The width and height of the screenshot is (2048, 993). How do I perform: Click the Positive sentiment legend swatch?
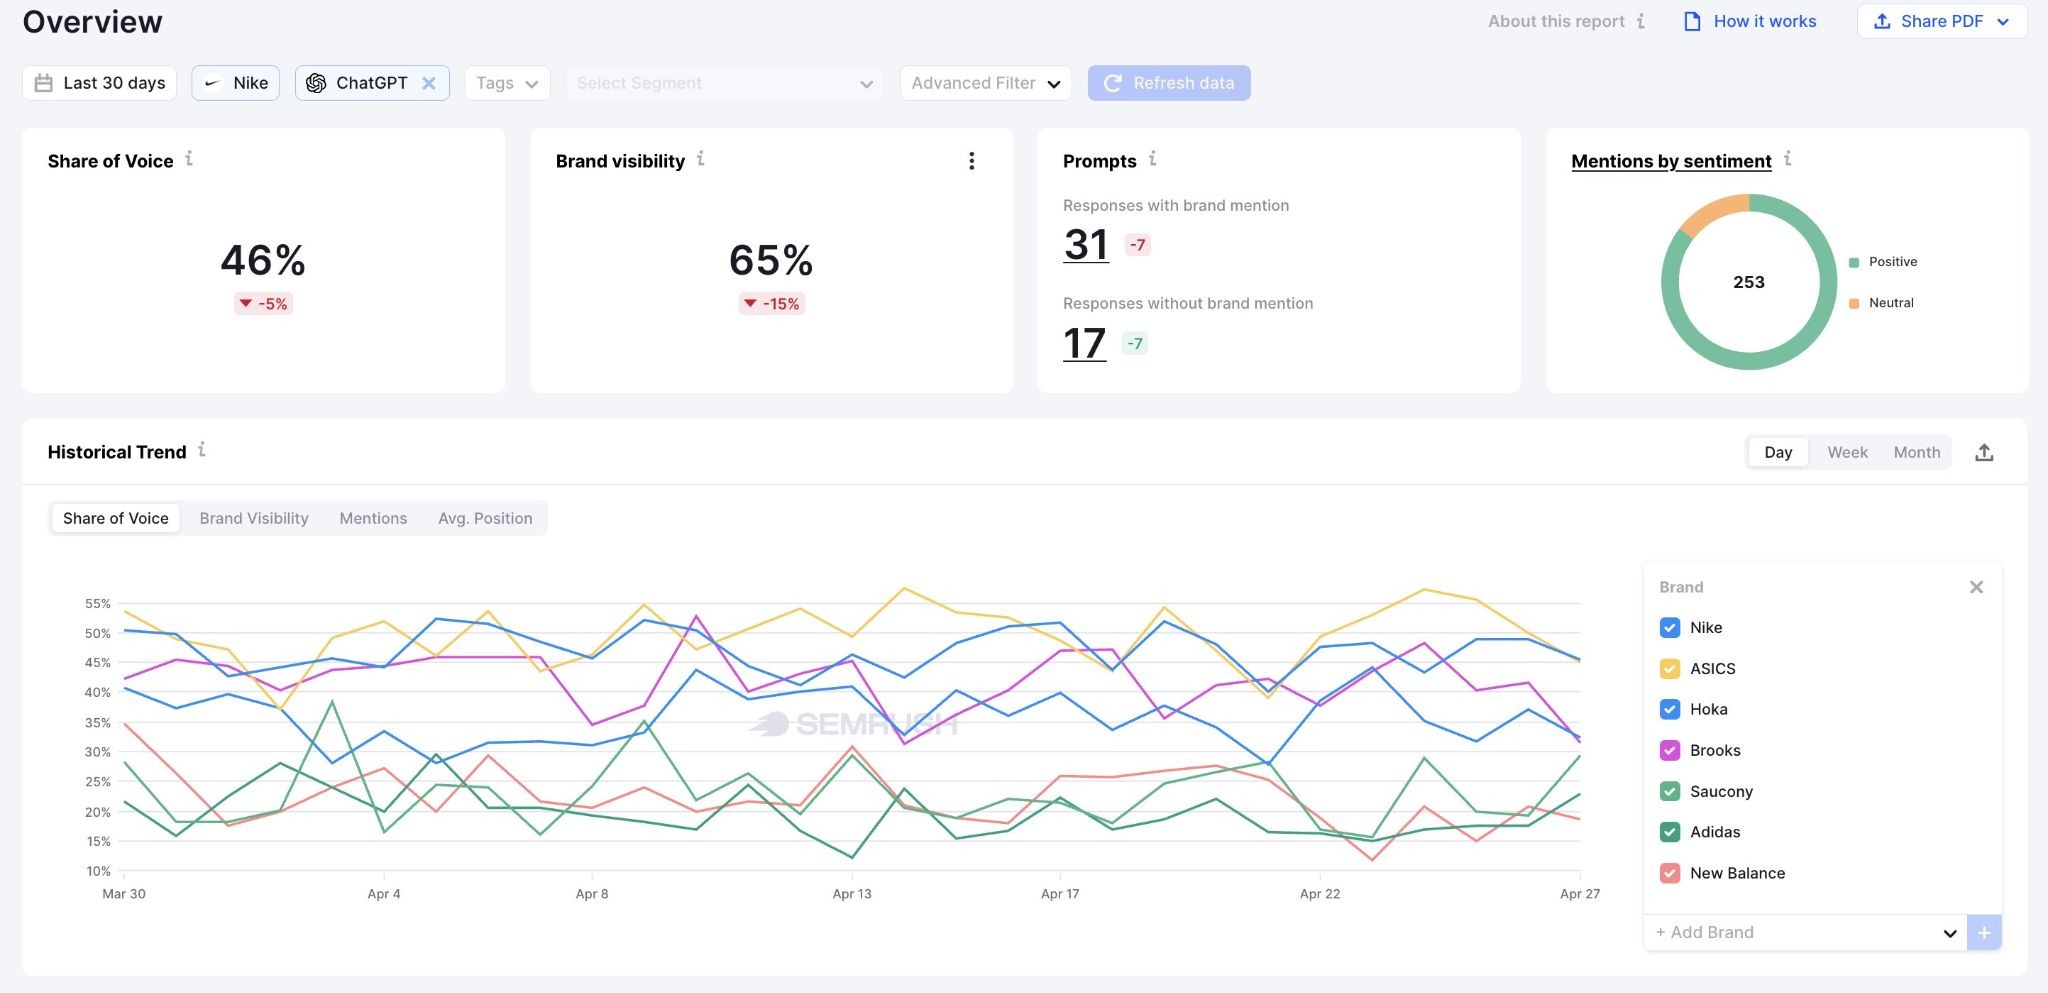(x=1854, y=263)
